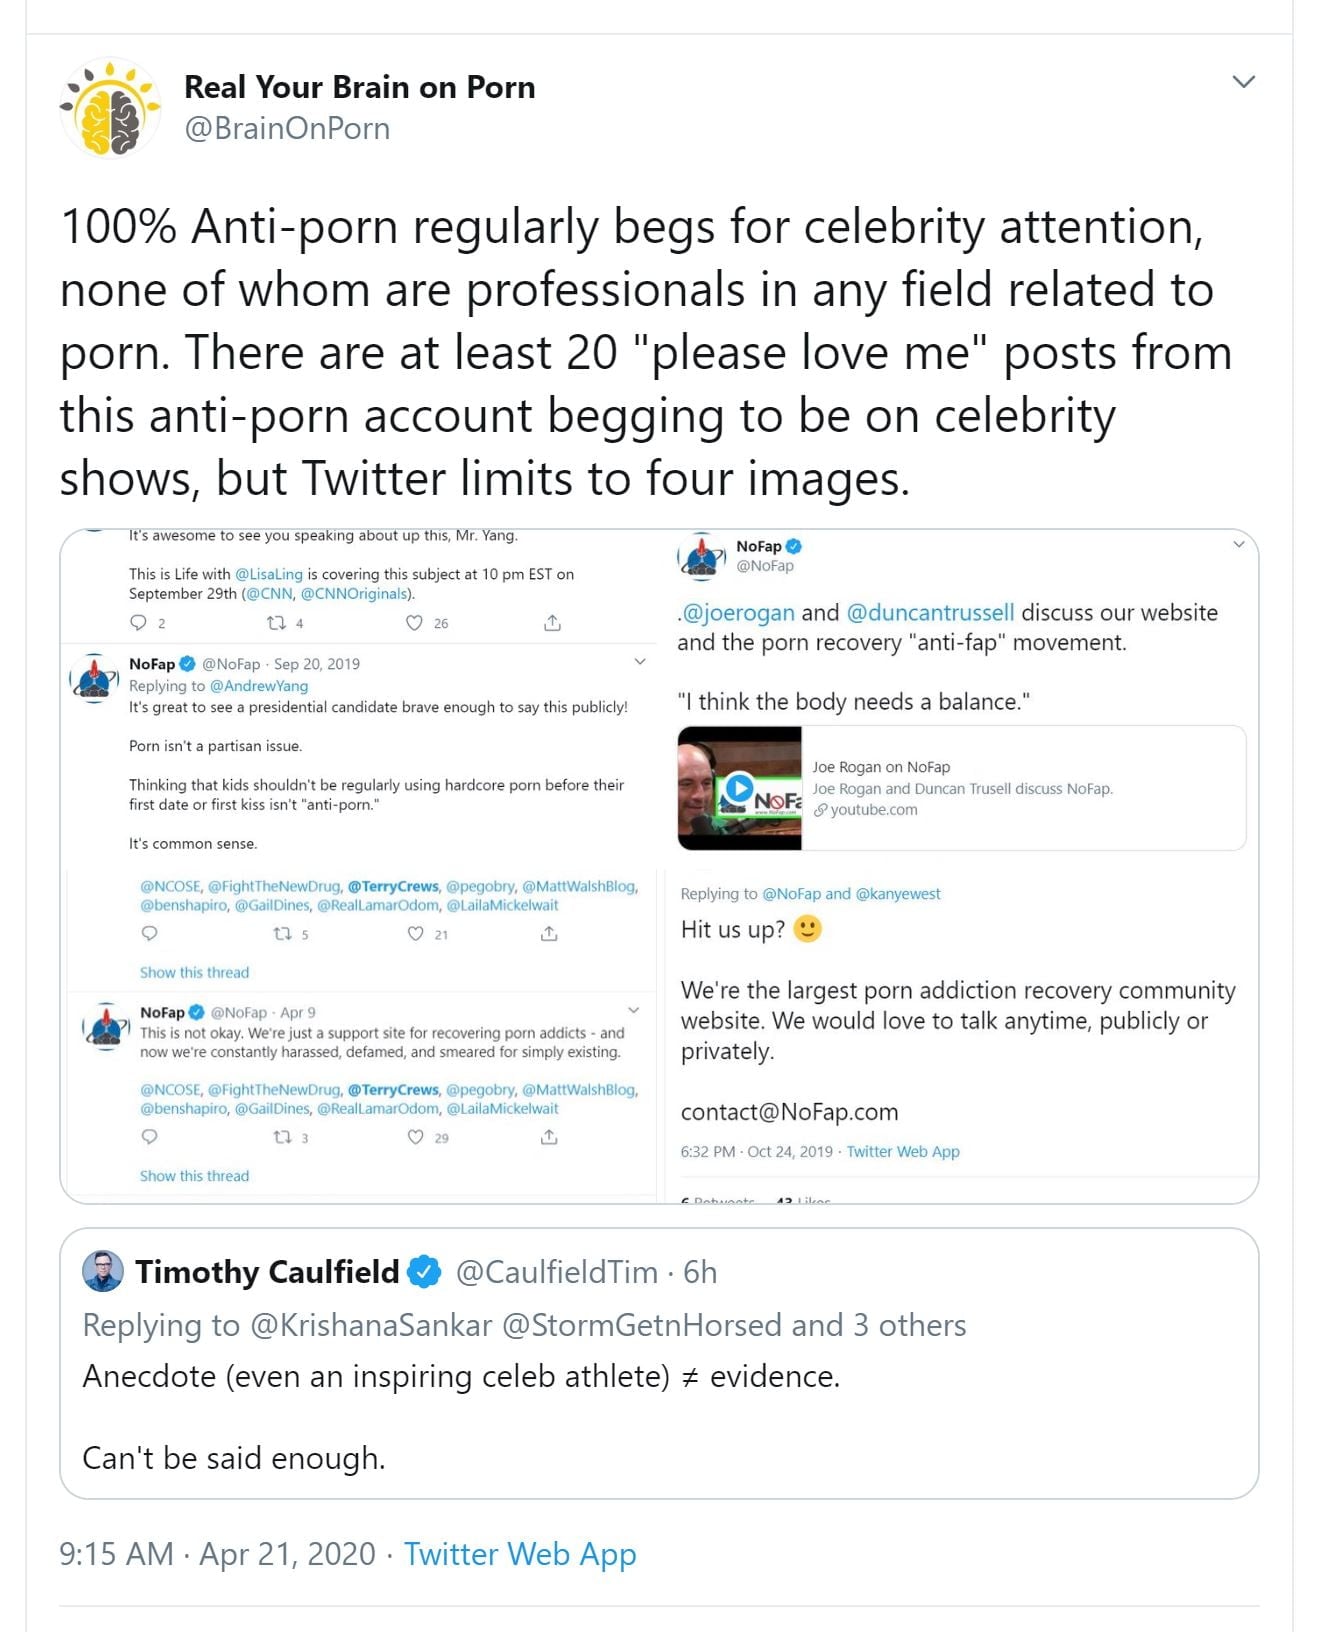Retweet the NoFap Sep 20, 2019 tweet

point(283,934)
